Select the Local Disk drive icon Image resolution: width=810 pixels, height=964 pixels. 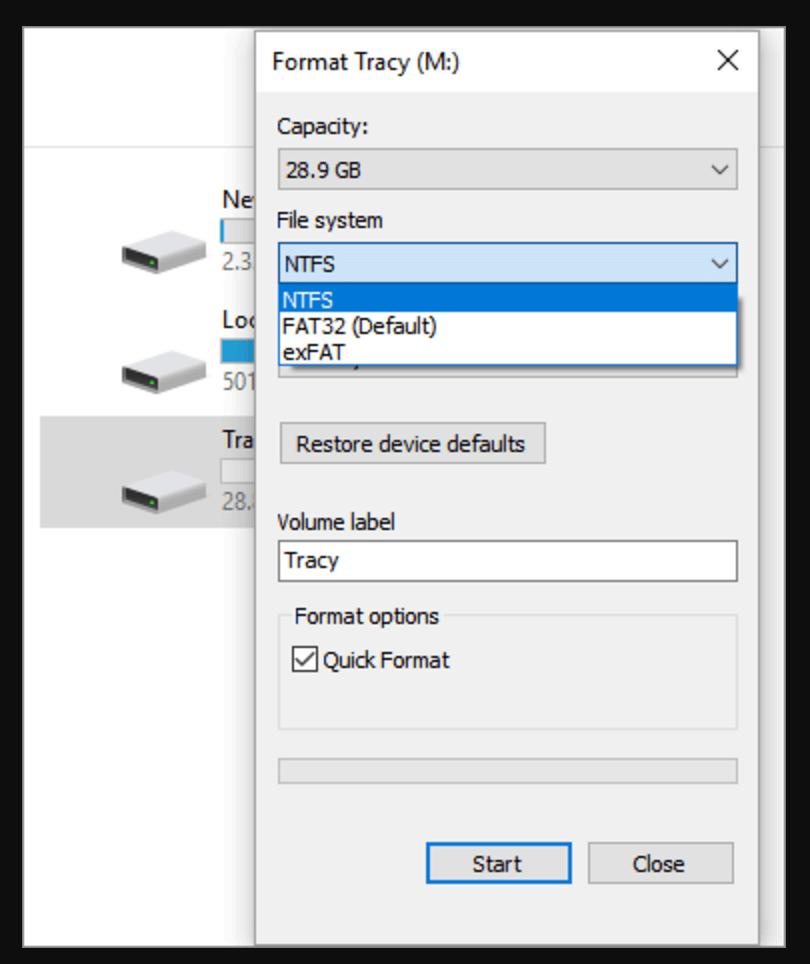pos(160,372)
